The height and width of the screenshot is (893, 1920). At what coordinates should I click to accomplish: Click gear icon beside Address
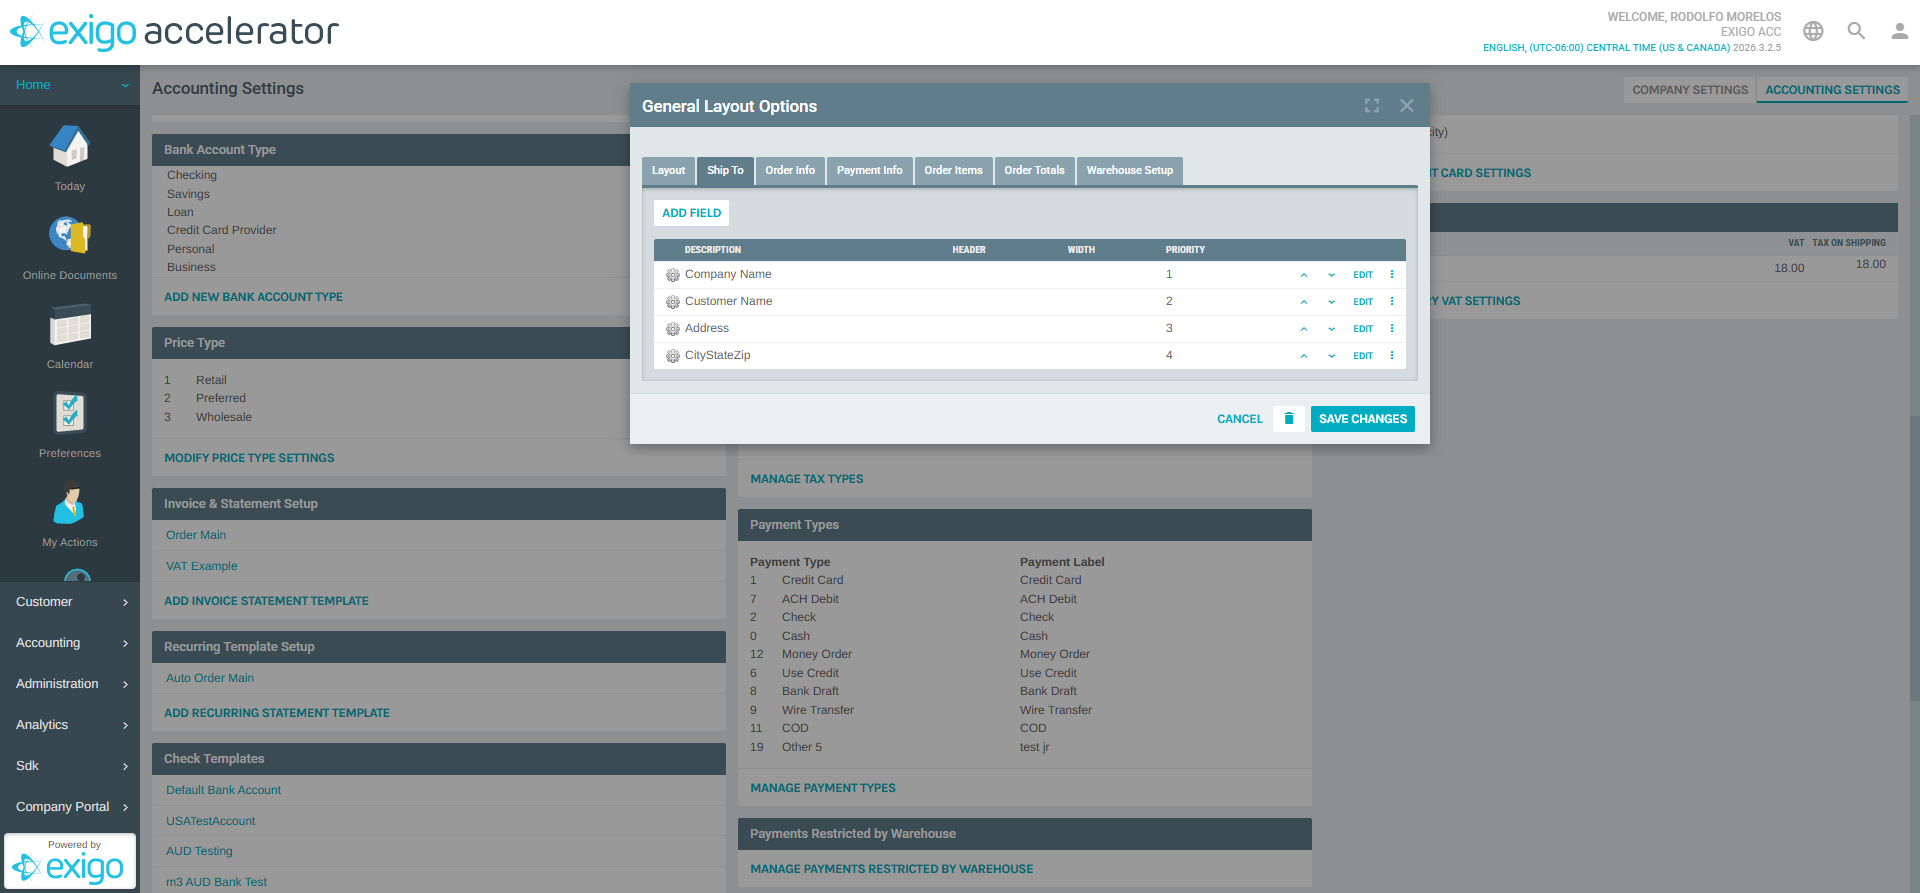[x=673, y=329]
